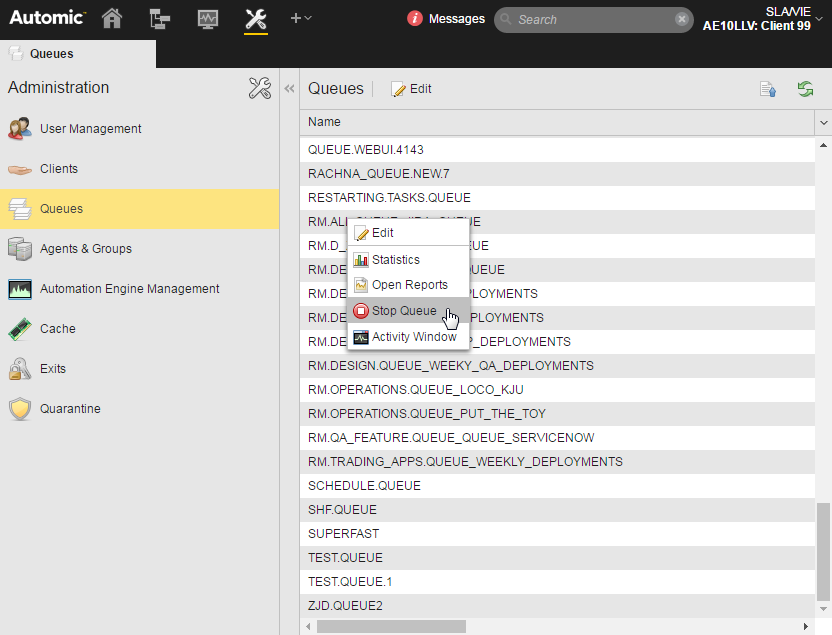
Task: Click the Edit button in toolbar
Action: [x=411, y=89]
